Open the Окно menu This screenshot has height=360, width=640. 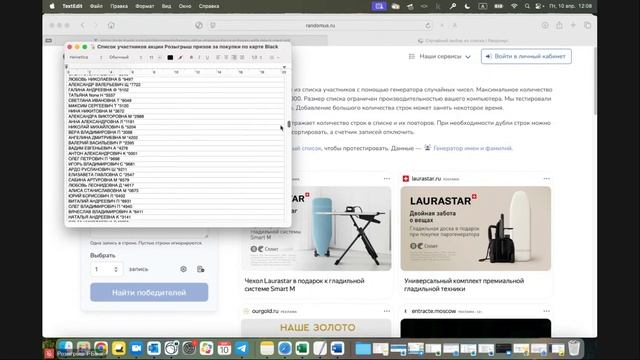click(x=185, y=6)
